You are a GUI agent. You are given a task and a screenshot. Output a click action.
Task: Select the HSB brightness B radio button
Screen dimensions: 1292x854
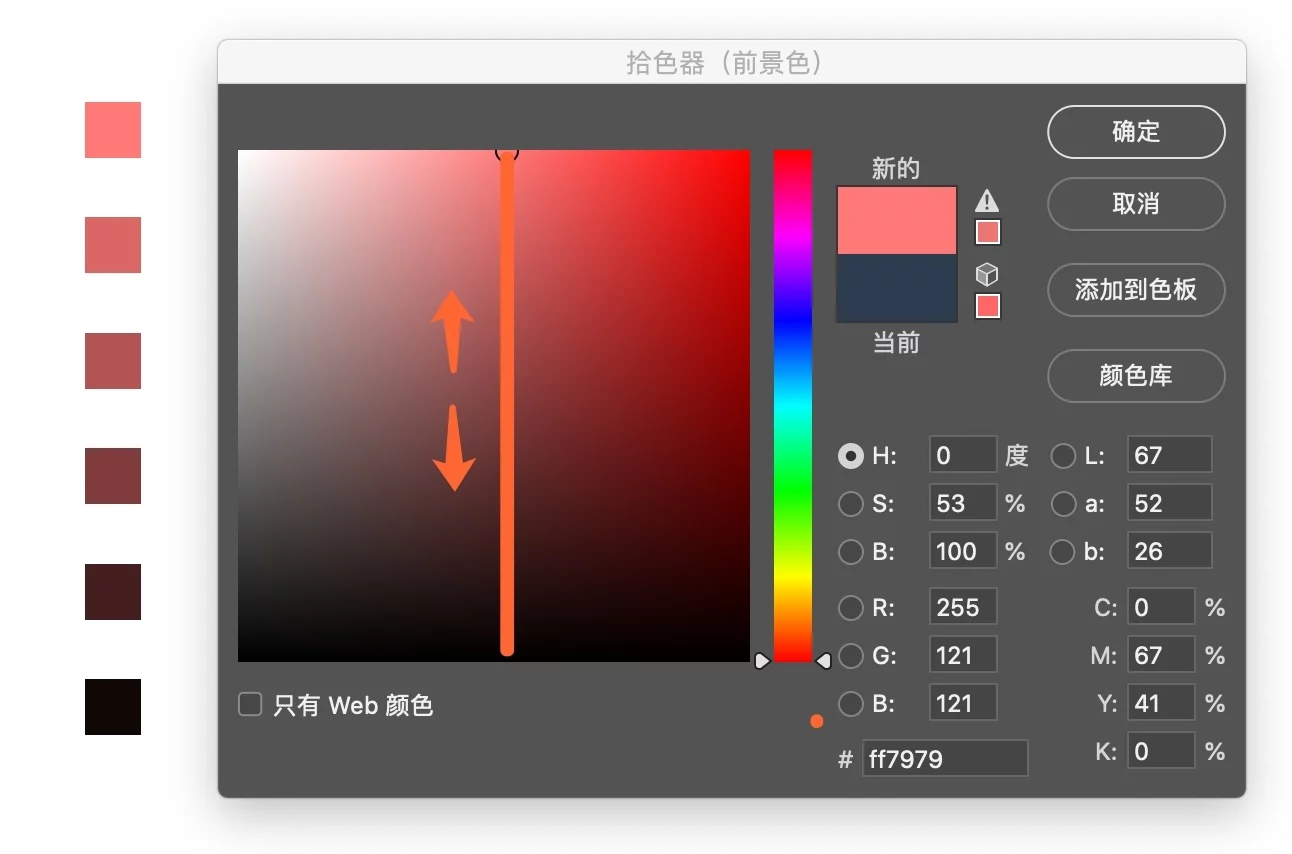click(x=850, y=552)
